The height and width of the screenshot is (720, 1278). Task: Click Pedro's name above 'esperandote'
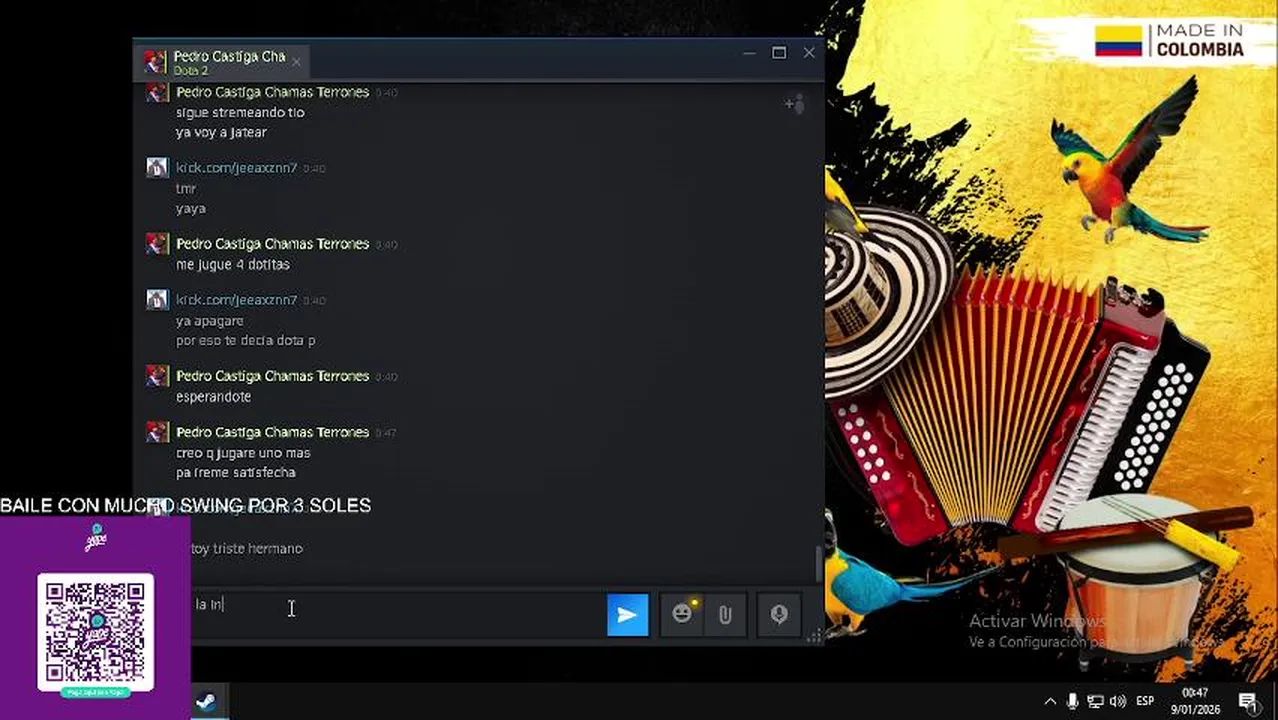pos(272,376)
